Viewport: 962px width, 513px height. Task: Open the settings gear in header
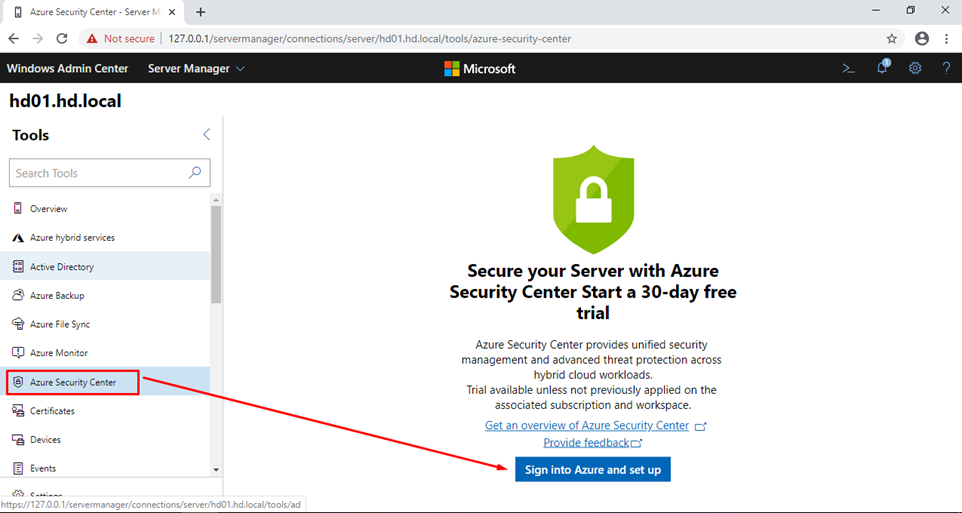(915, 68)
